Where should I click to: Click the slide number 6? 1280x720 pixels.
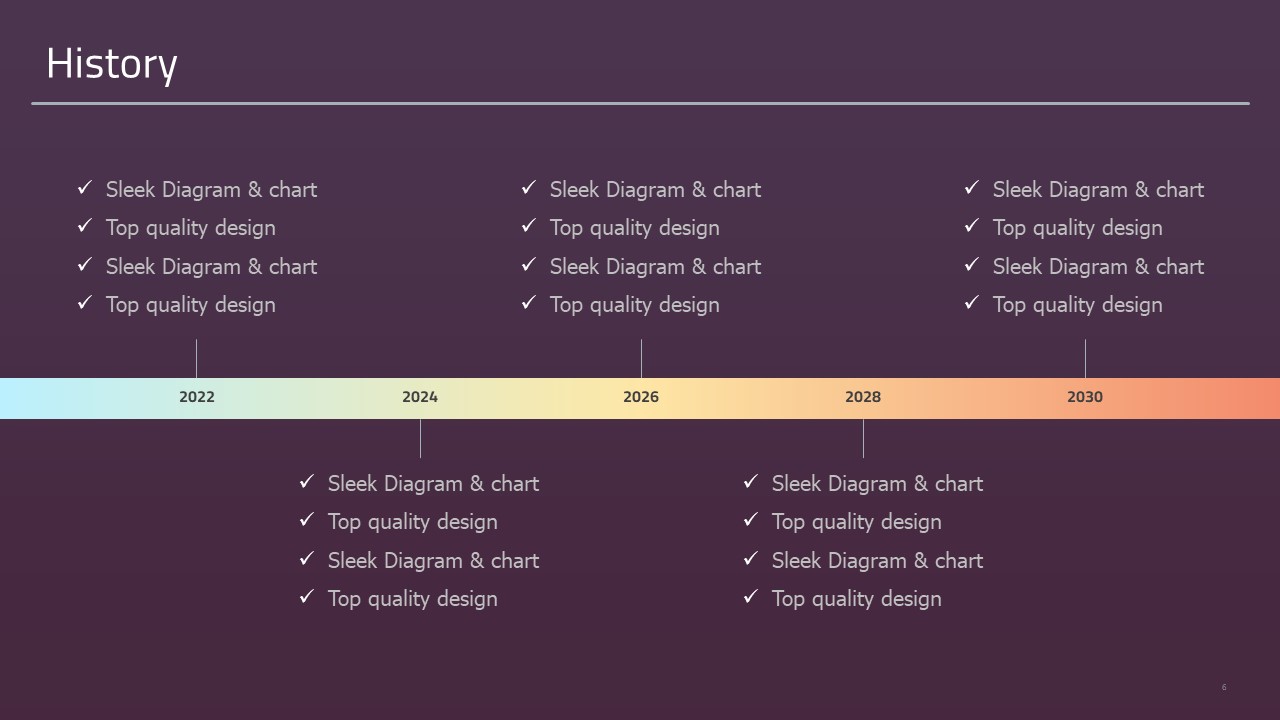1224,687
